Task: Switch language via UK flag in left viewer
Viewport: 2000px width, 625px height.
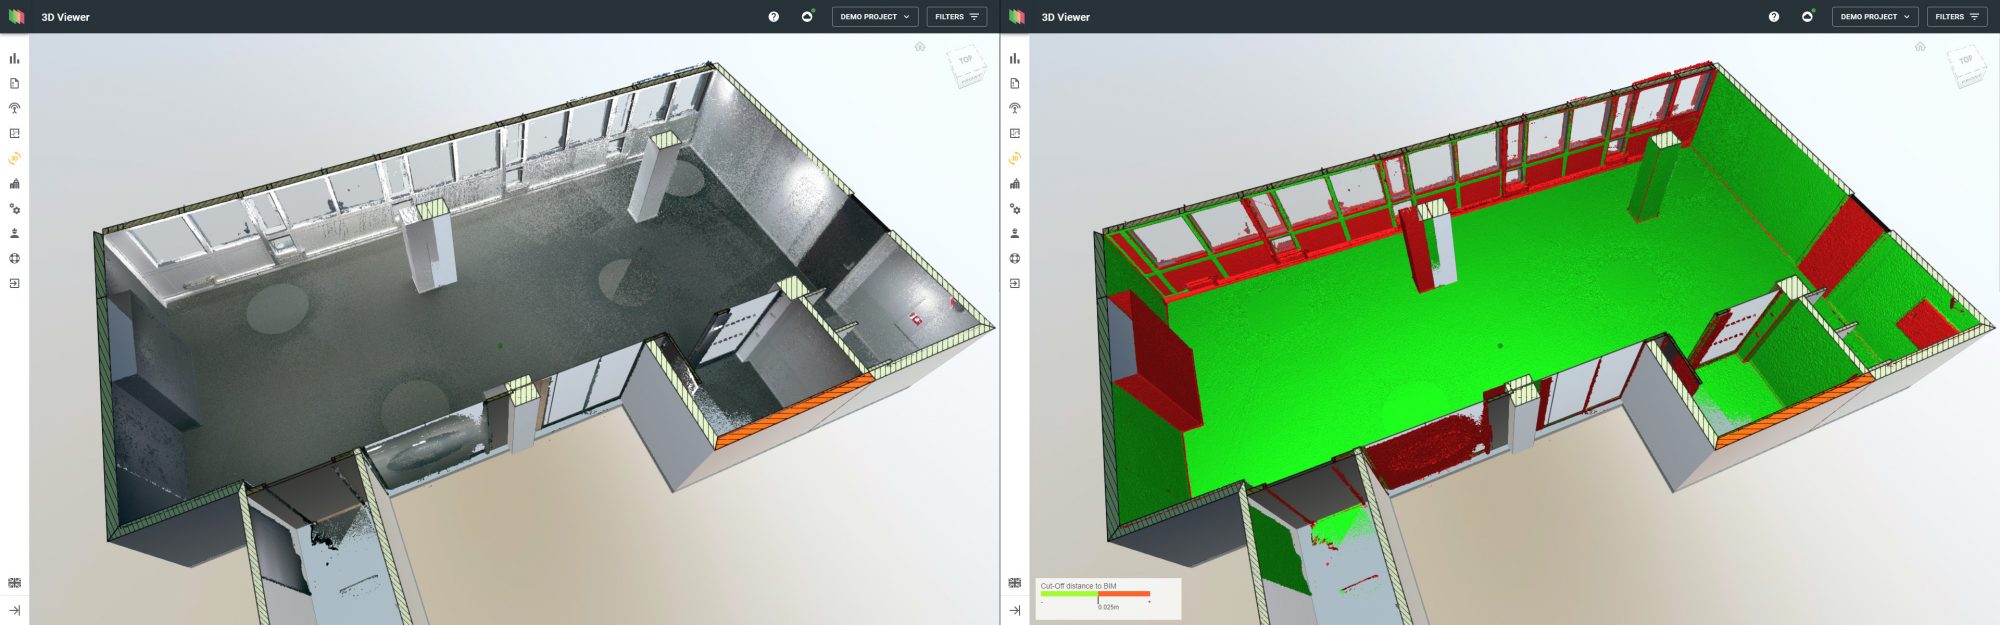Action: [x=14, y=583]
